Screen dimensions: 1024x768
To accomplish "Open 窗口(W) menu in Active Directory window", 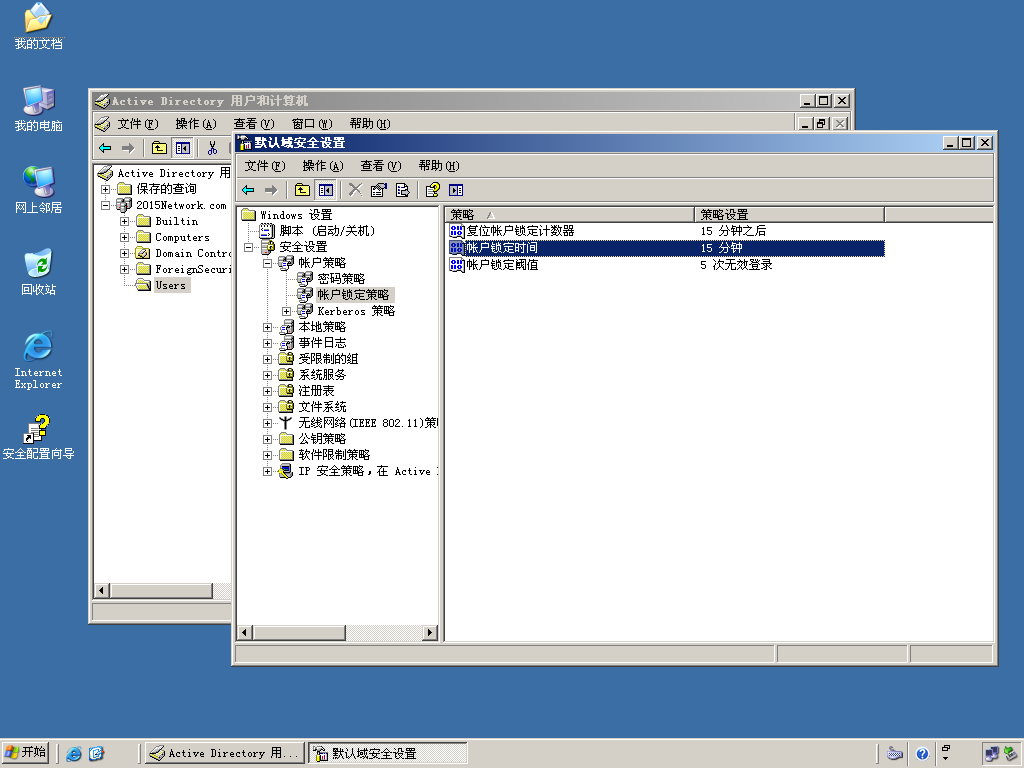I will point(312,124).
